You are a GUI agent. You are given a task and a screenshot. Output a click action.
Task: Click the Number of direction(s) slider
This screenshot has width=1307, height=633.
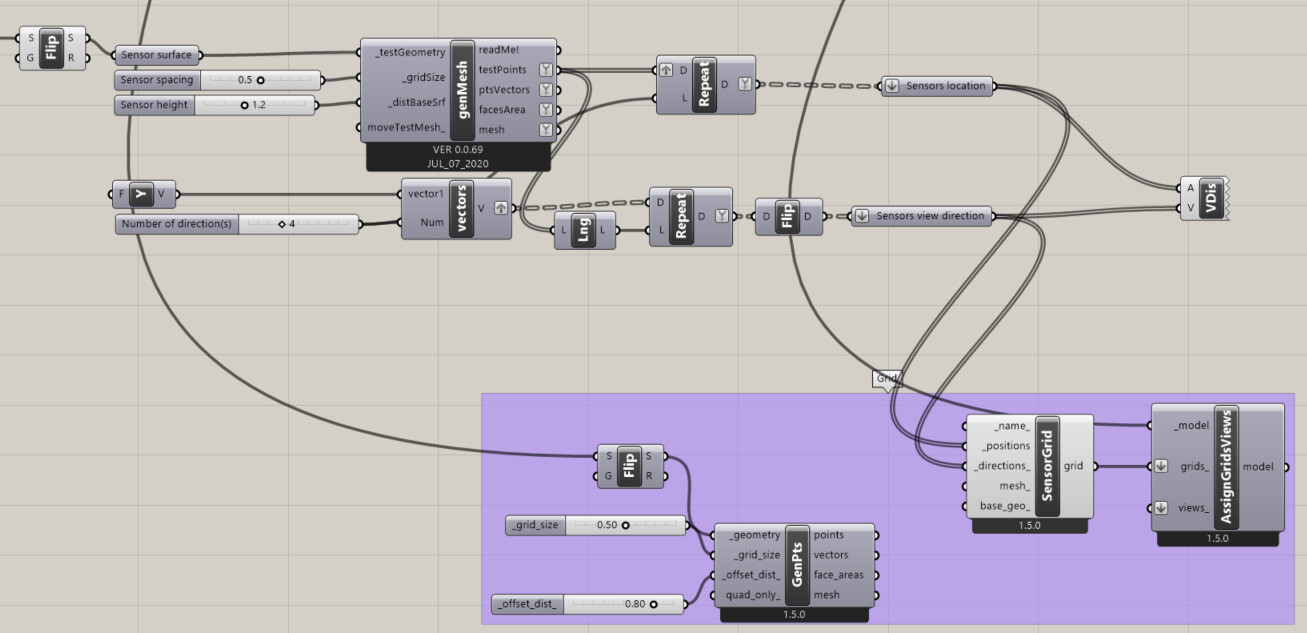point(238,224)
